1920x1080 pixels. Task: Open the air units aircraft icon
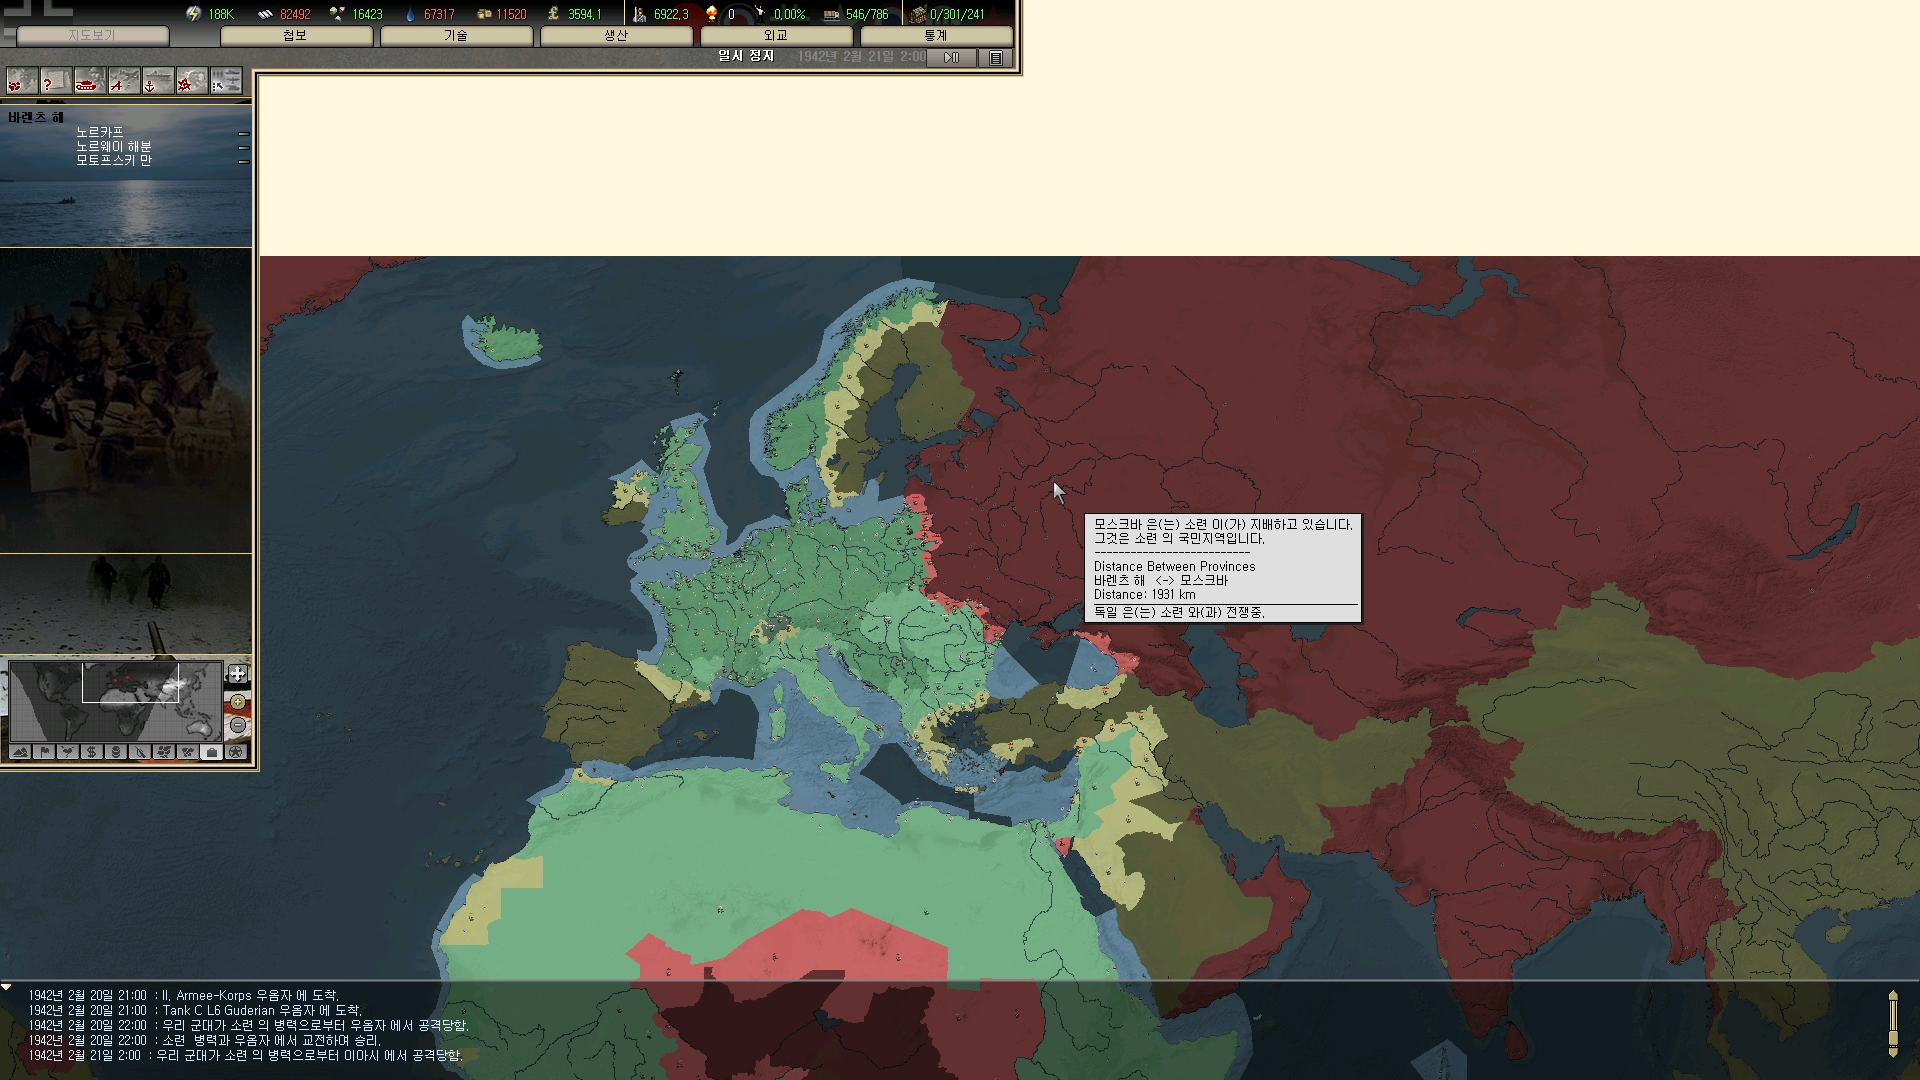123,82
